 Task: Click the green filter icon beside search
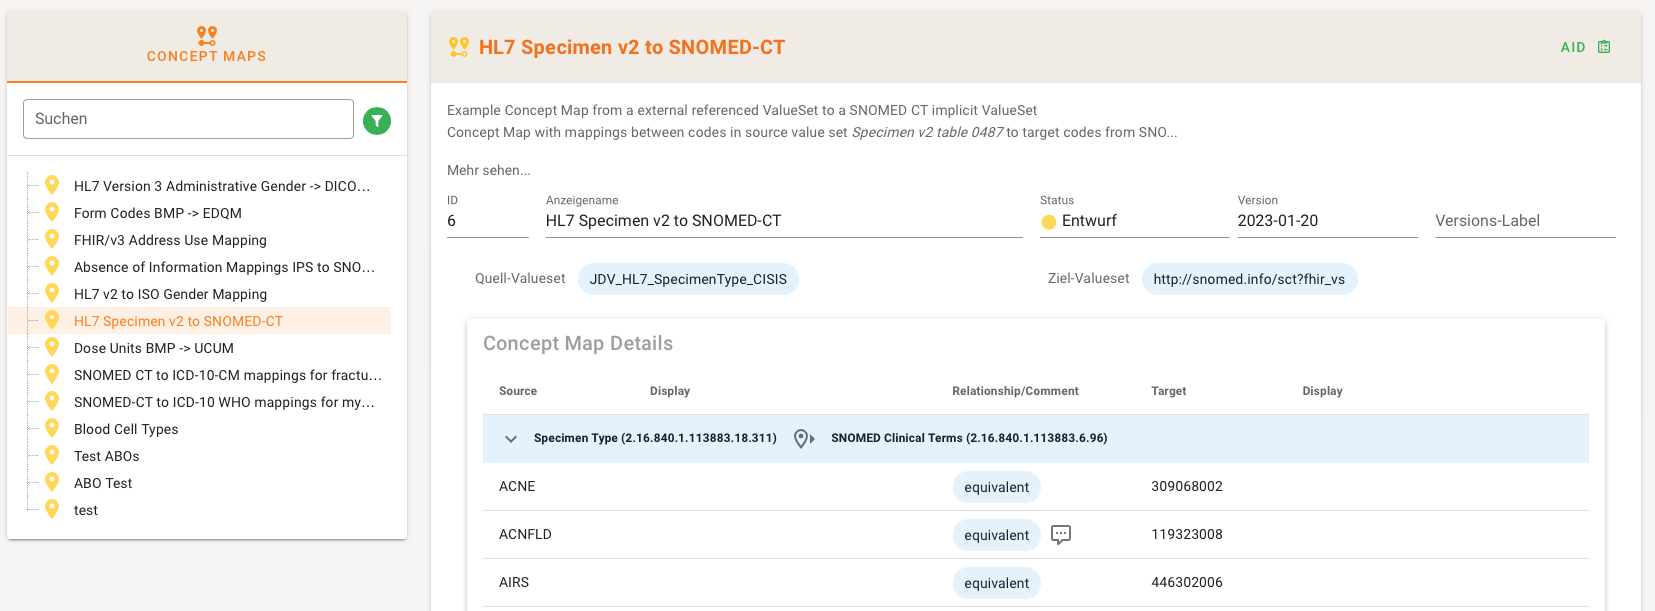coord(377,121)
